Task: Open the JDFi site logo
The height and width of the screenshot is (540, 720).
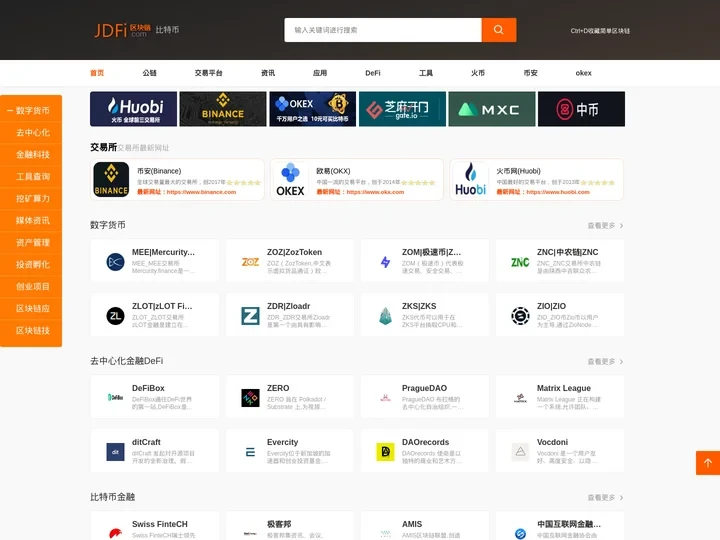Action: 122,30
